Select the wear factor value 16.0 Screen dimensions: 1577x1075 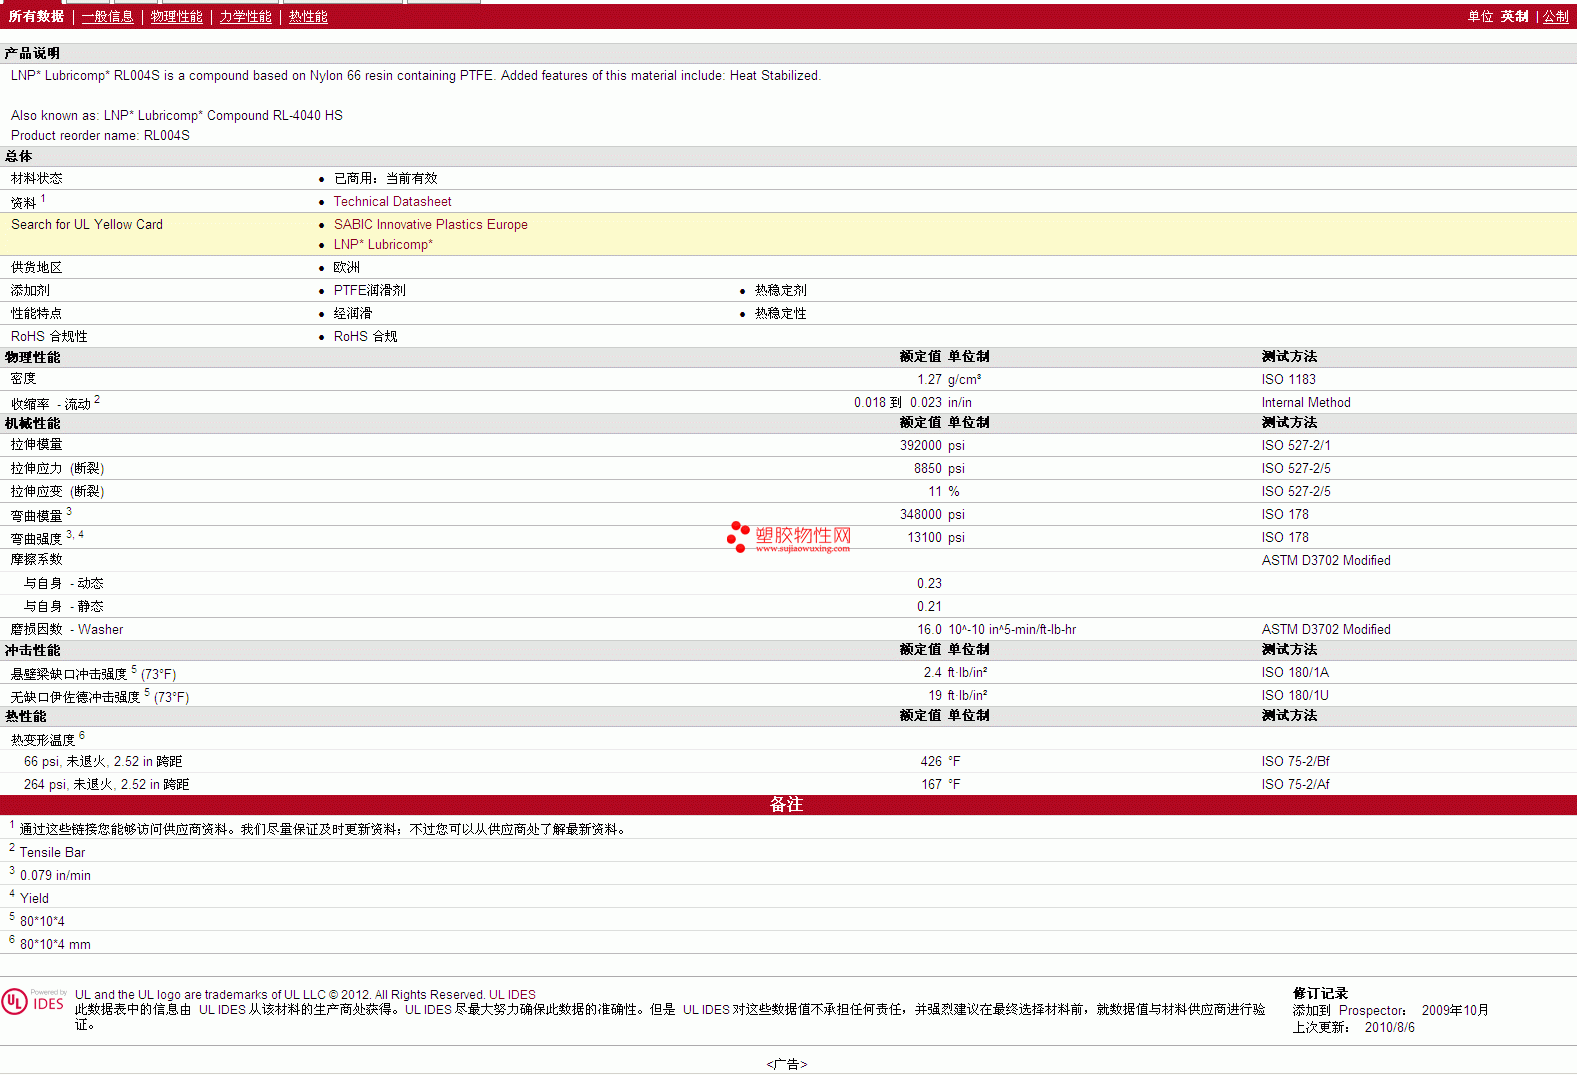pyautogui.click(x=930, y=629)
